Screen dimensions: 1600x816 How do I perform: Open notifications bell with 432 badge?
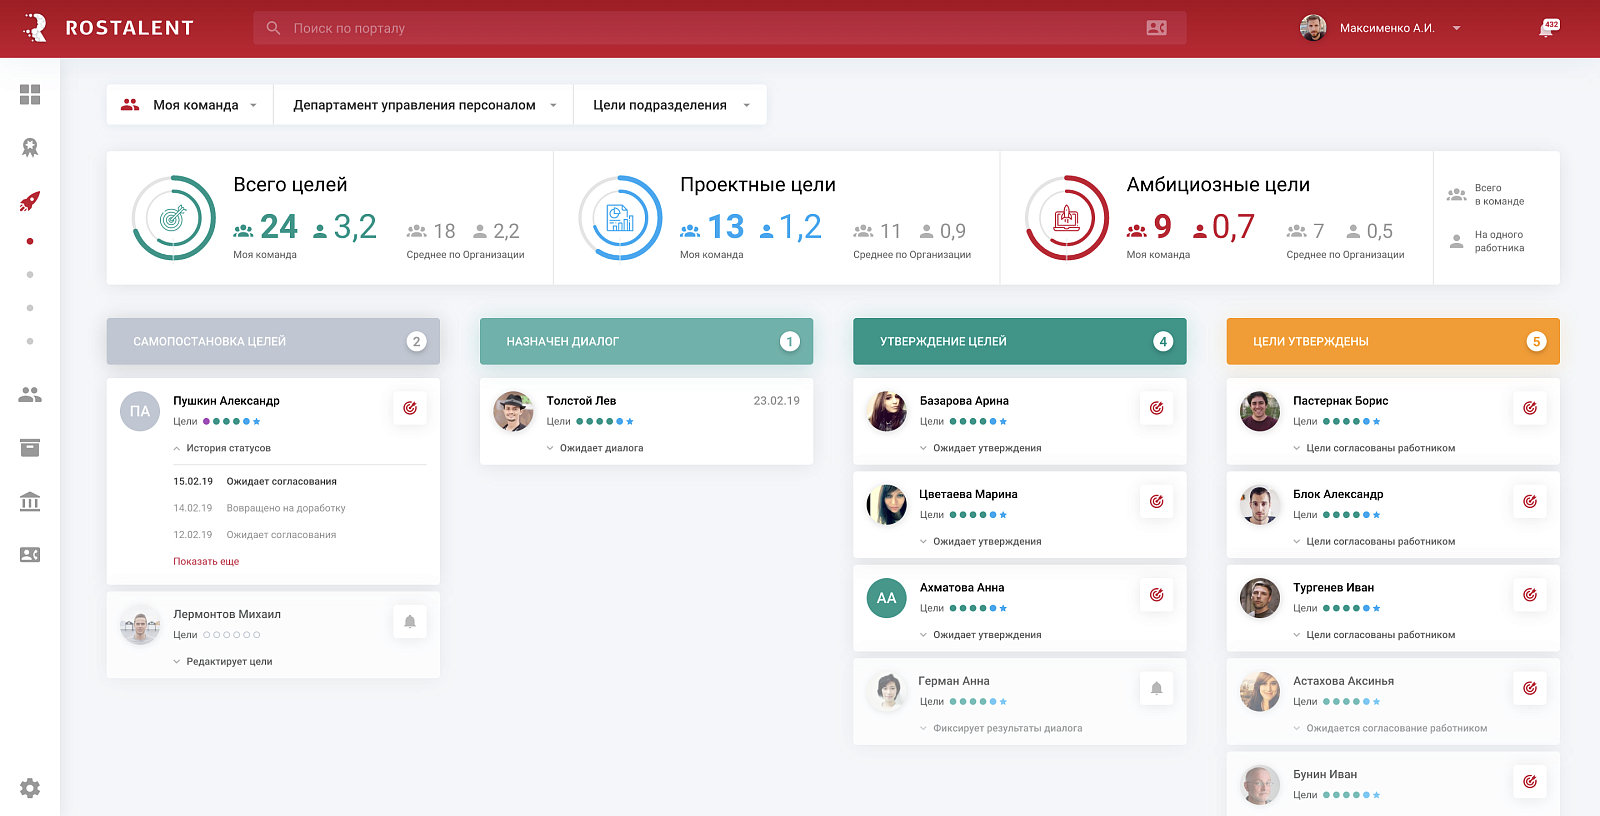1547,28
